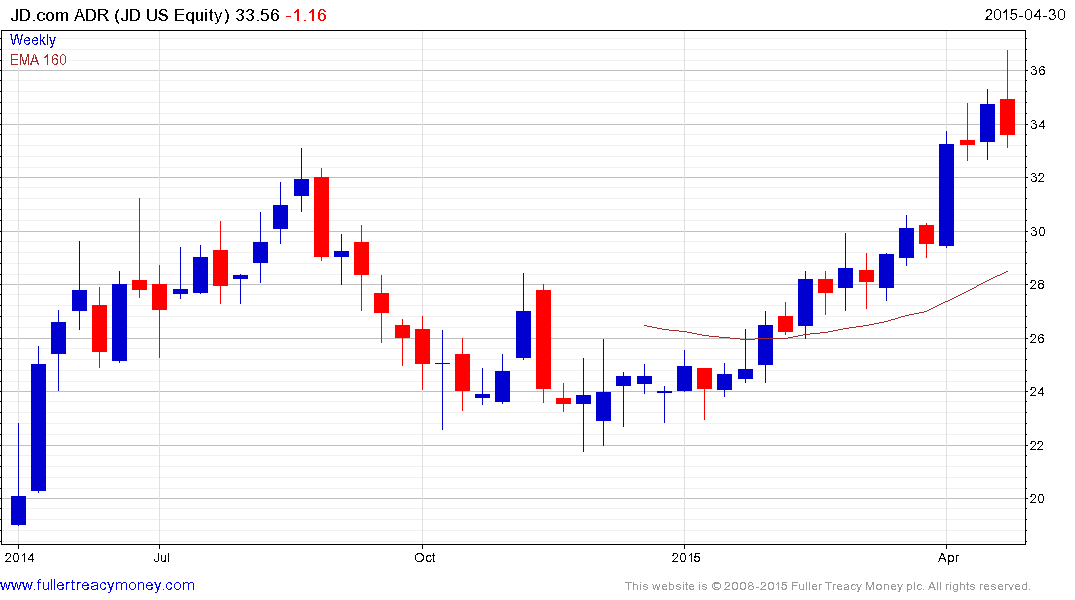Image resolution: width=1075 pixels, height=600 pixels.
Task: Select the tall blue candle just after April 2015
Action: (x=946, y=195)
